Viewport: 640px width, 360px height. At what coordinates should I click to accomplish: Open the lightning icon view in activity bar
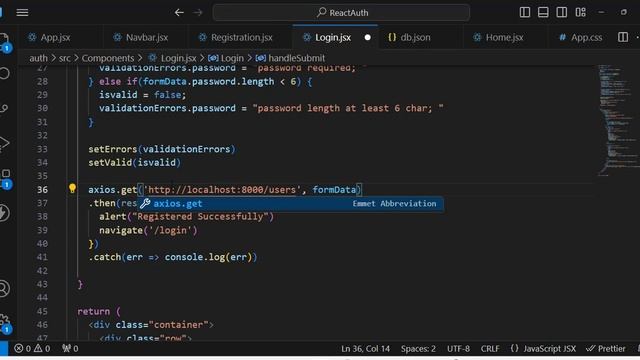click(4, 213)
